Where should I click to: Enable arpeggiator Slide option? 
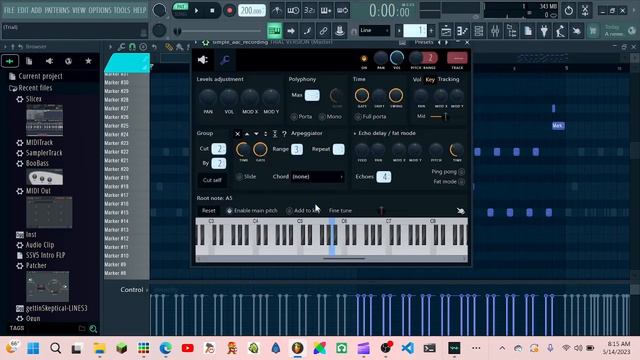click(246, 177)
